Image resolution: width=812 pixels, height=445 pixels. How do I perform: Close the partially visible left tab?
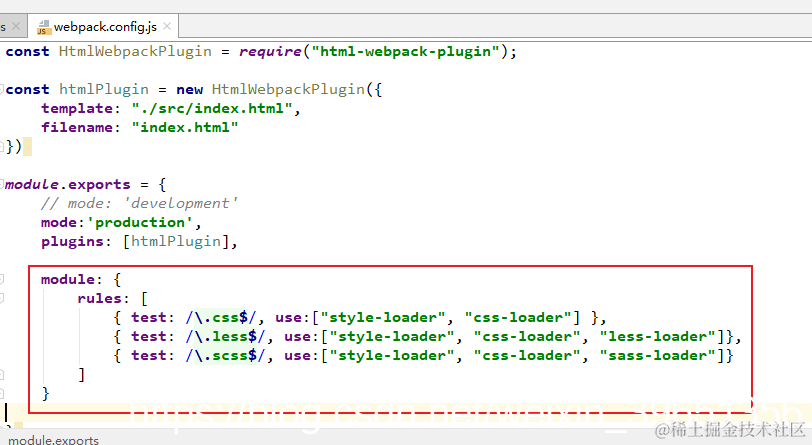click(x=16, y=26)
